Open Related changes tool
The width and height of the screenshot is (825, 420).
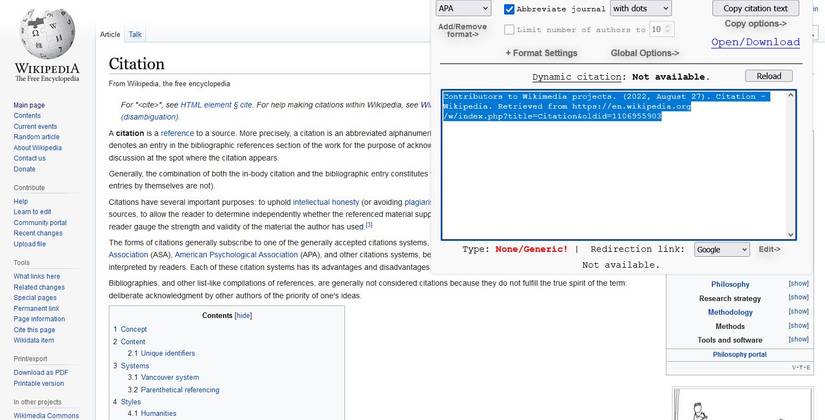pos(39,287)
